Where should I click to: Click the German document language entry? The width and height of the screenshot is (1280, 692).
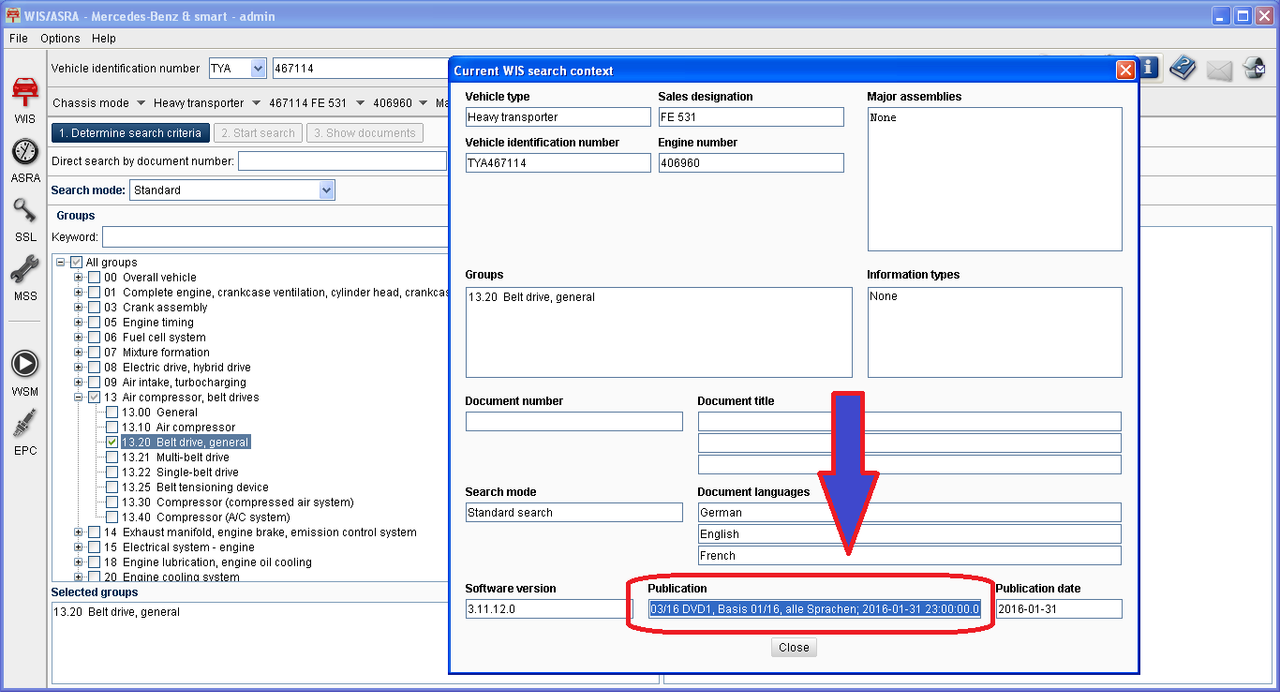pos(909,513)
